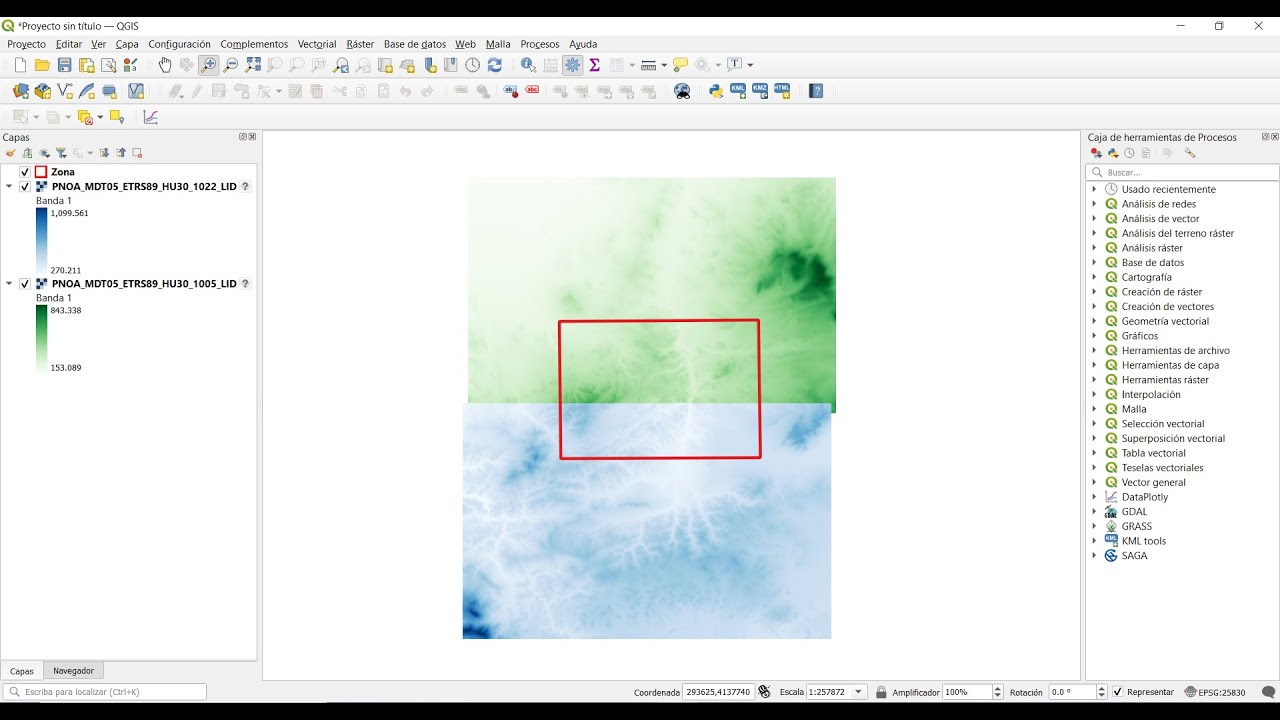This screenshot has width=1280, height=720.
Task: Click the KML import toolbar icon
Action: click(738, 91)
